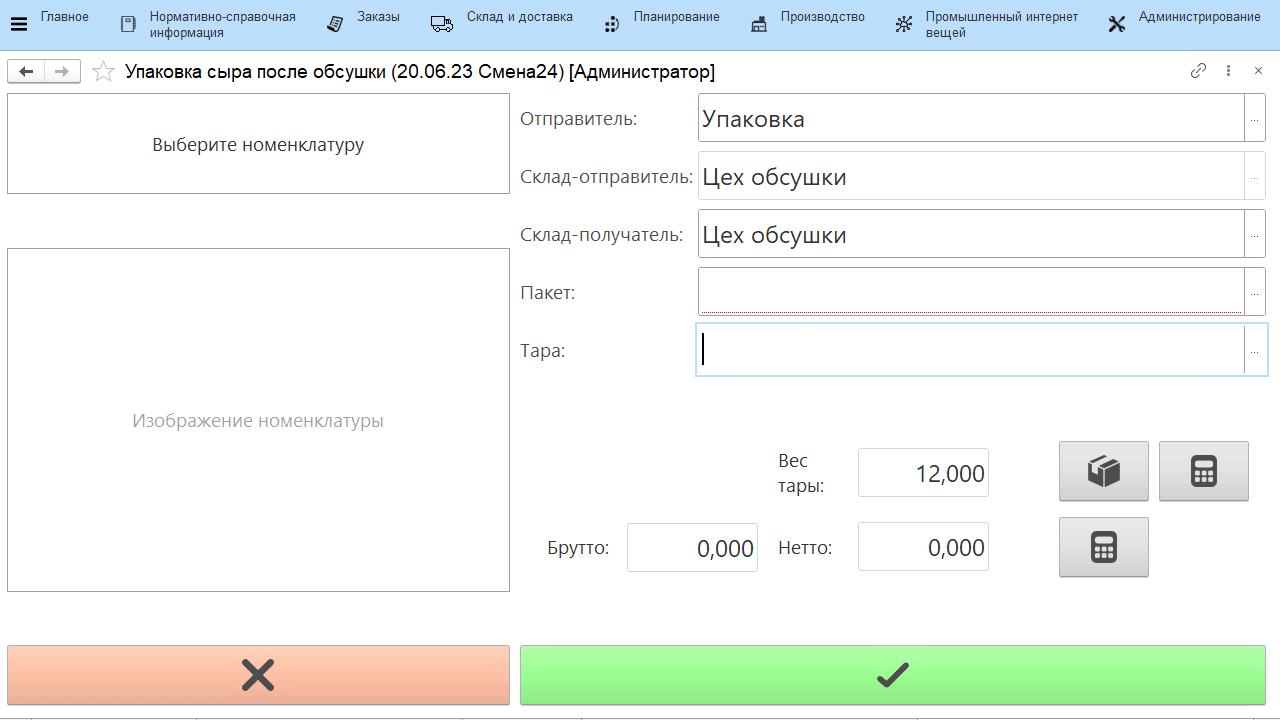Open Склад-получатель selection ellipsis button
This screenshot has height=720, width=1280.
coord(1254,235)
